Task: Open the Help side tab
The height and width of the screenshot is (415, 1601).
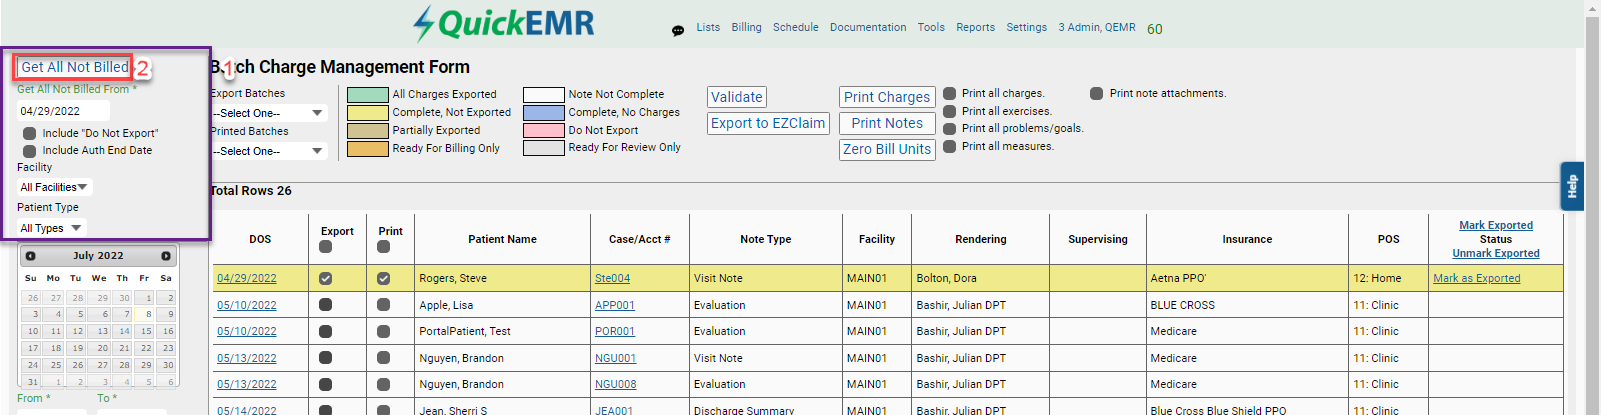Action: [1572, 186]
